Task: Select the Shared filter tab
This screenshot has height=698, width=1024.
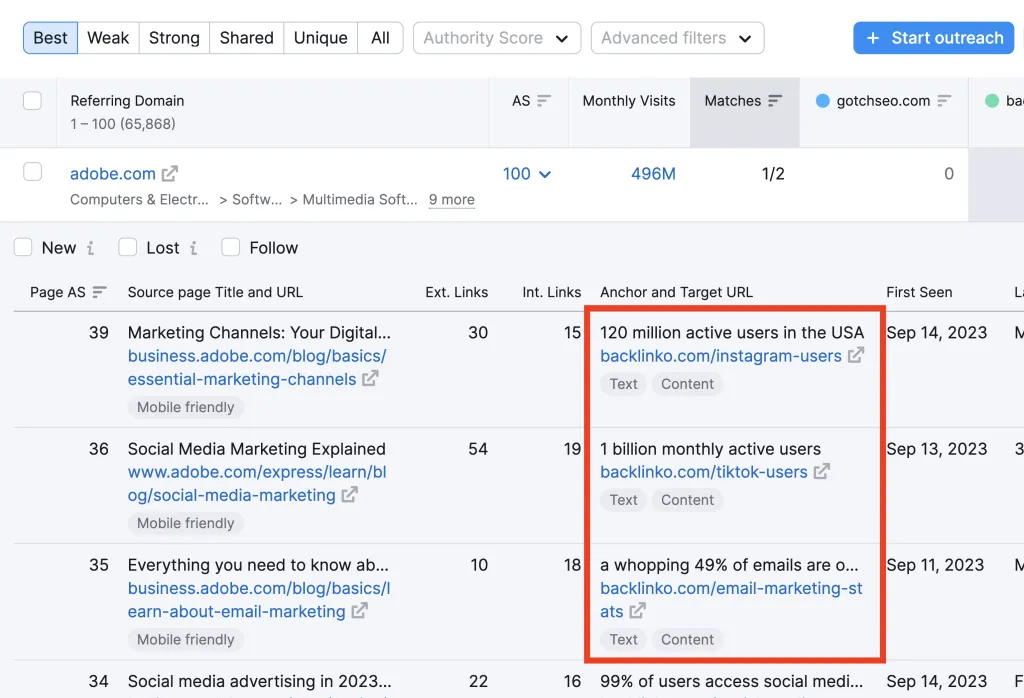Action: [x=246, y=38]
